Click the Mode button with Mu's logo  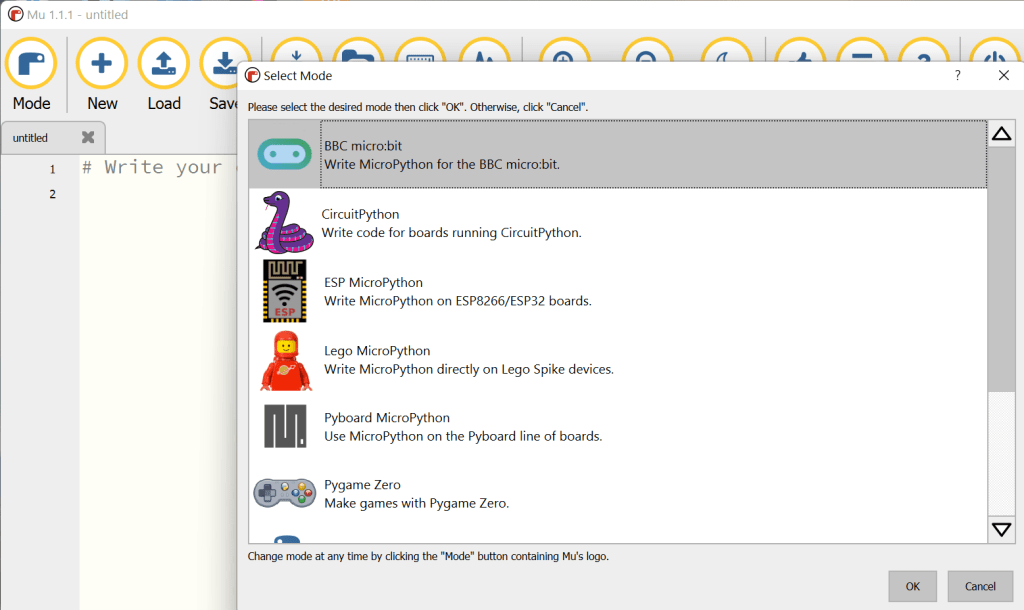pos(31,75)
